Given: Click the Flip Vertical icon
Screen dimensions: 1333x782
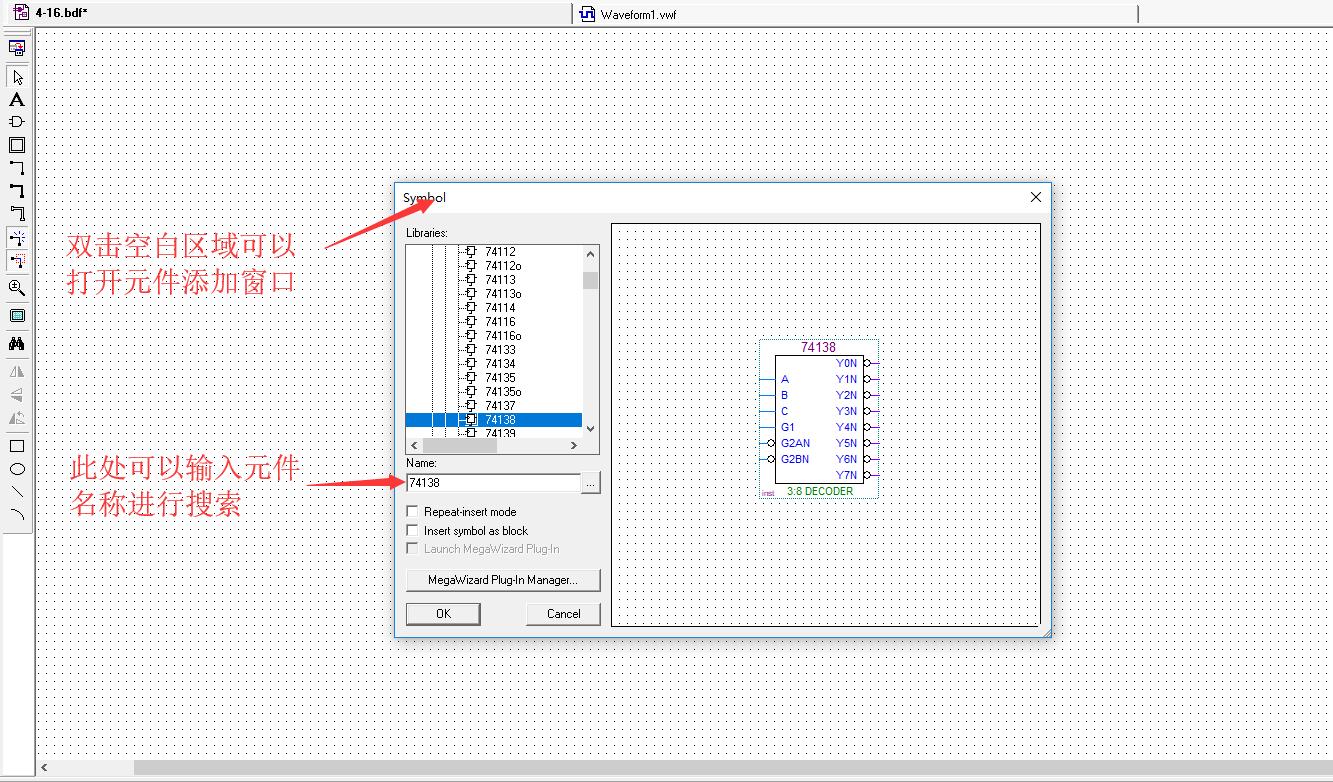Looking at the screenshot, I should 17,395.
